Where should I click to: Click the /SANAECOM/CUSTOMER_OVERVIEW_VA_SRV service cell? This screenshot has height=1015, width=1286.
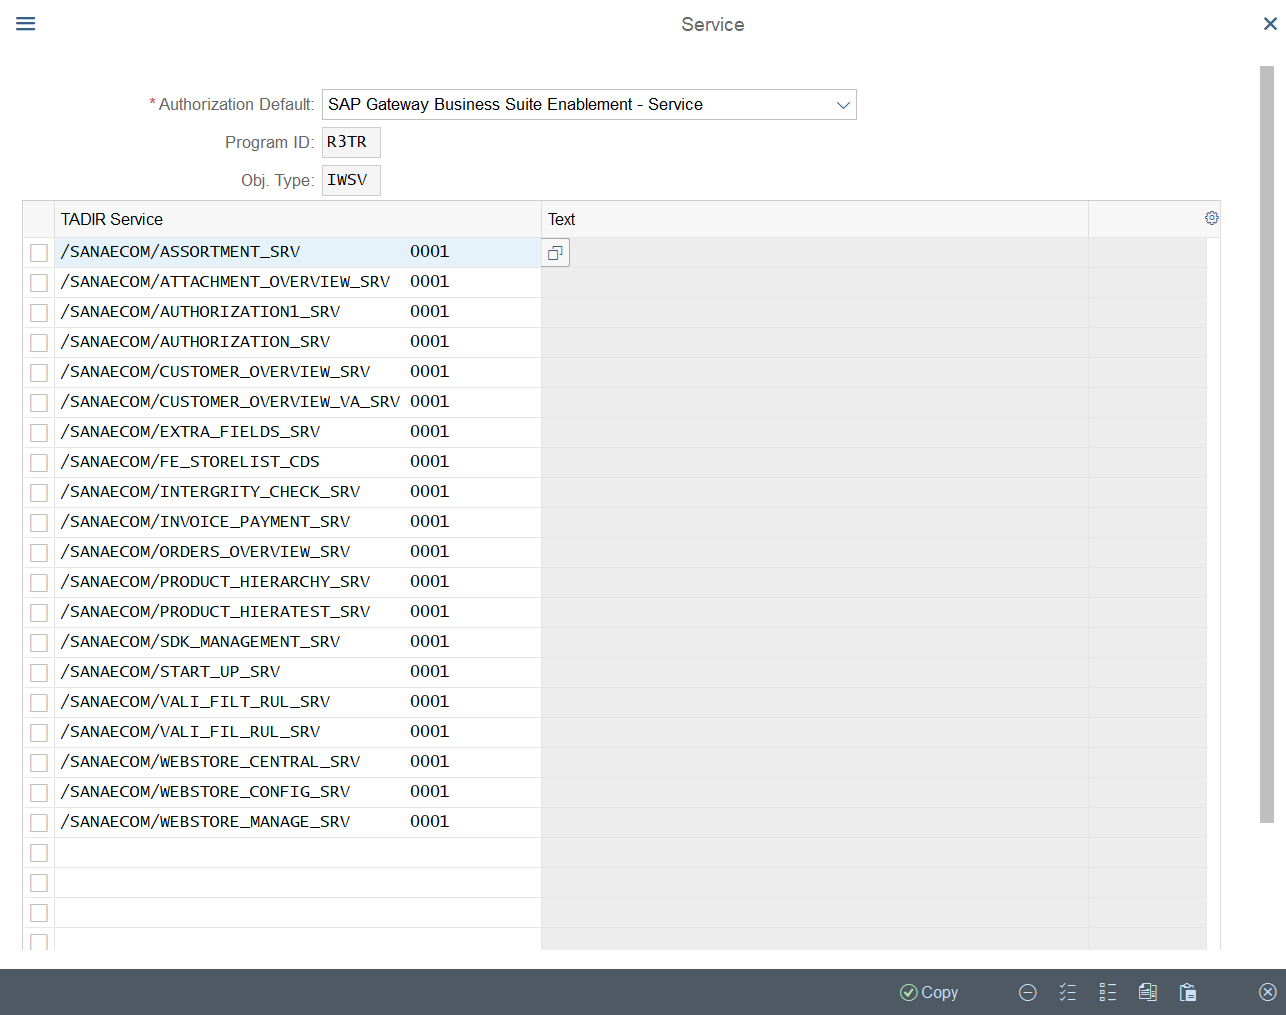(298, 402)
